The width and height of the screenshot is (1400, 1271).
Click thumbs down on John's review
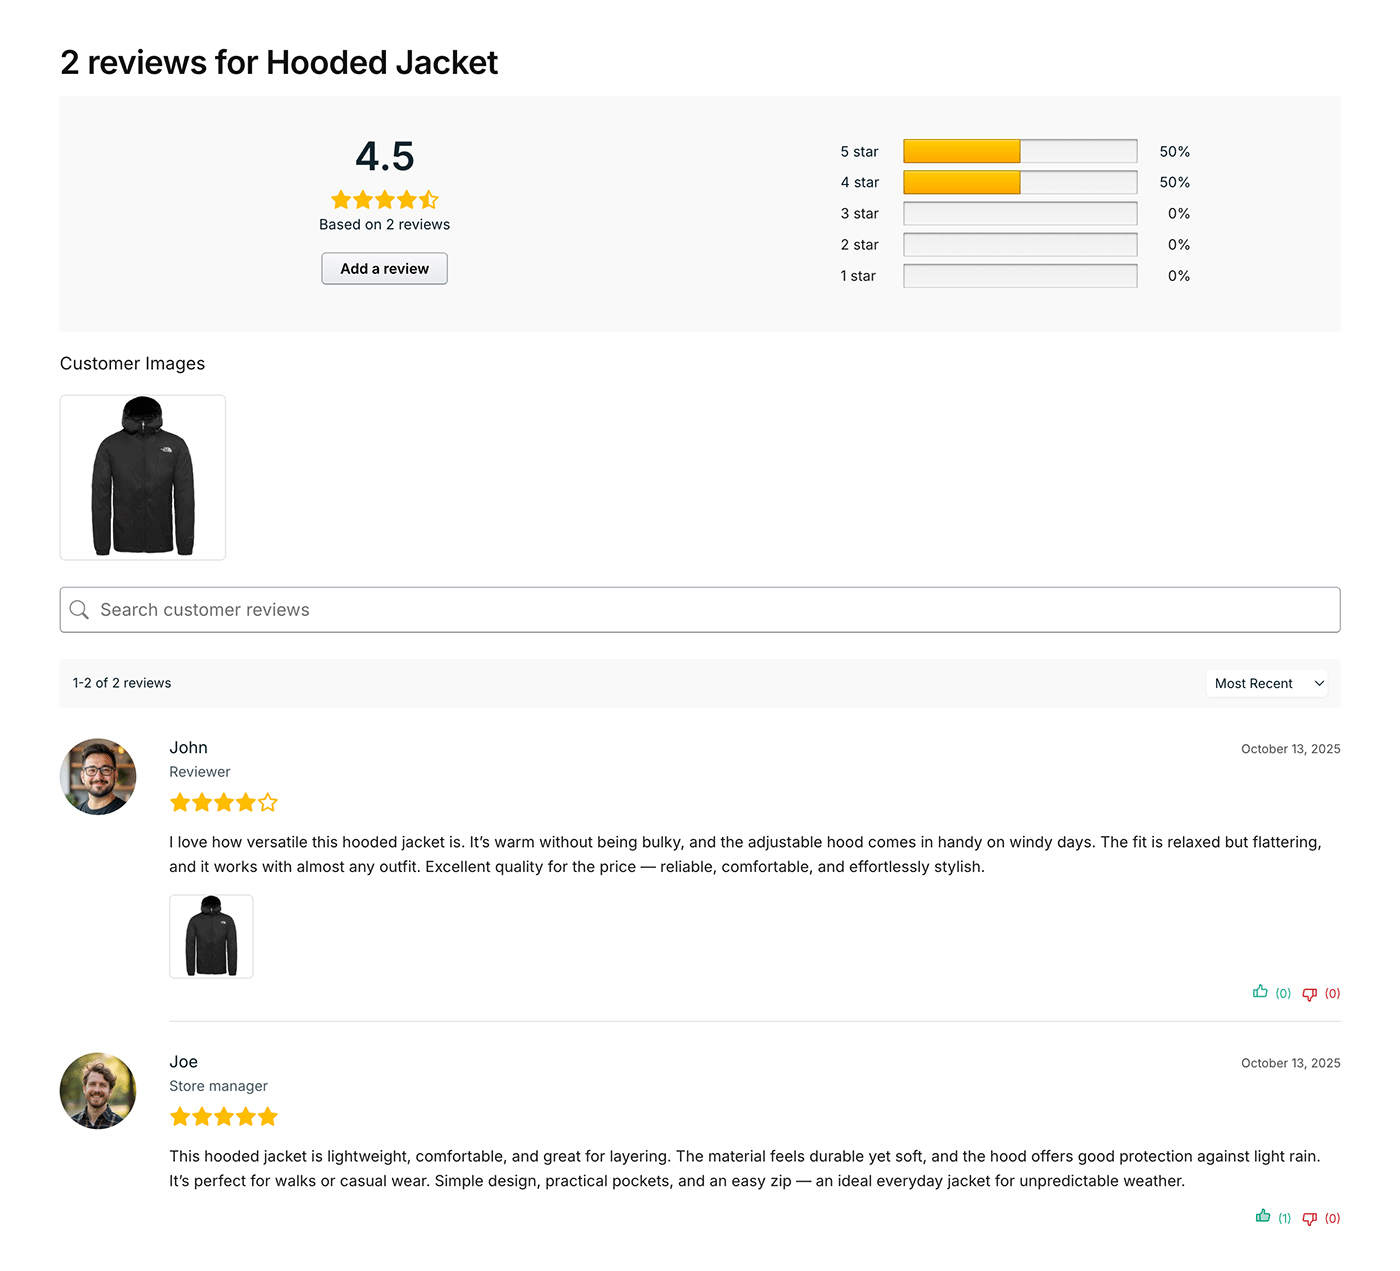1309,994
